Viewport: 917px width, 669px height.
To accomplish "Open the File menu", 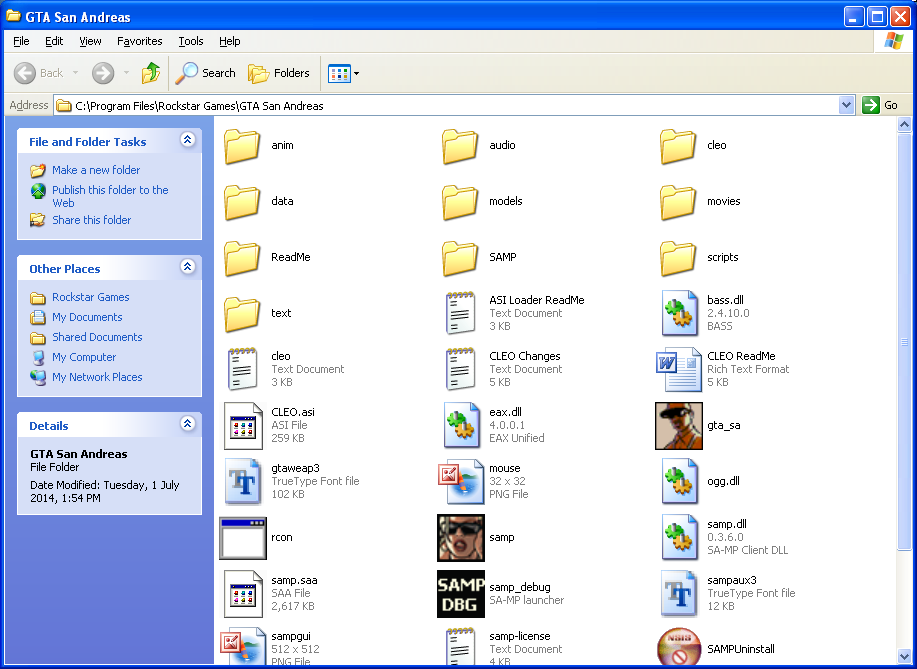I will point(21,41).
